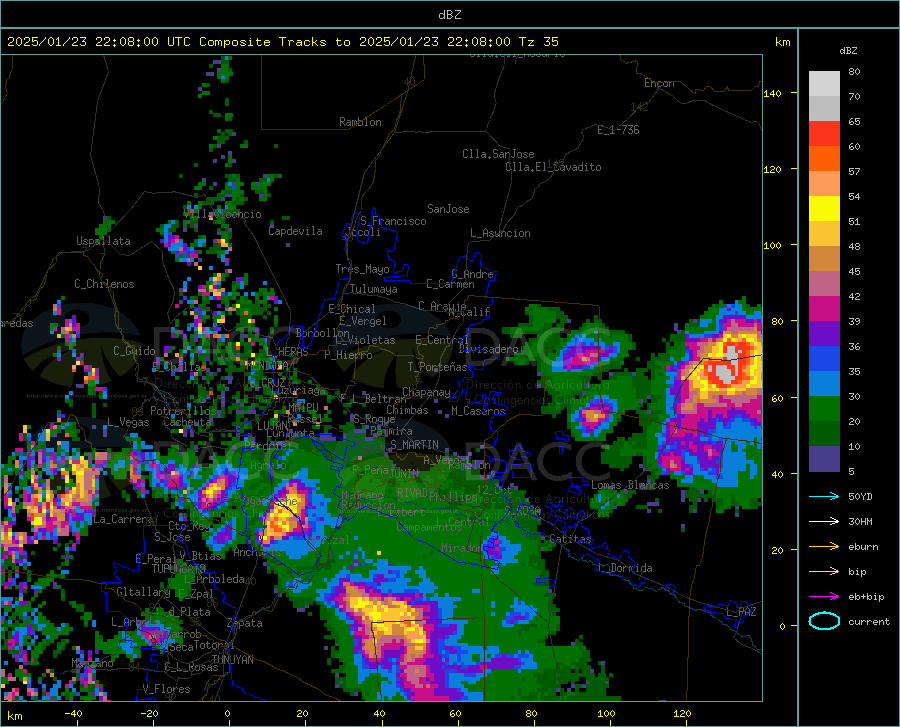Click the white 65+ dBZ storm core near the east edge
Viewport: 900px width, 727px height.
726,372
